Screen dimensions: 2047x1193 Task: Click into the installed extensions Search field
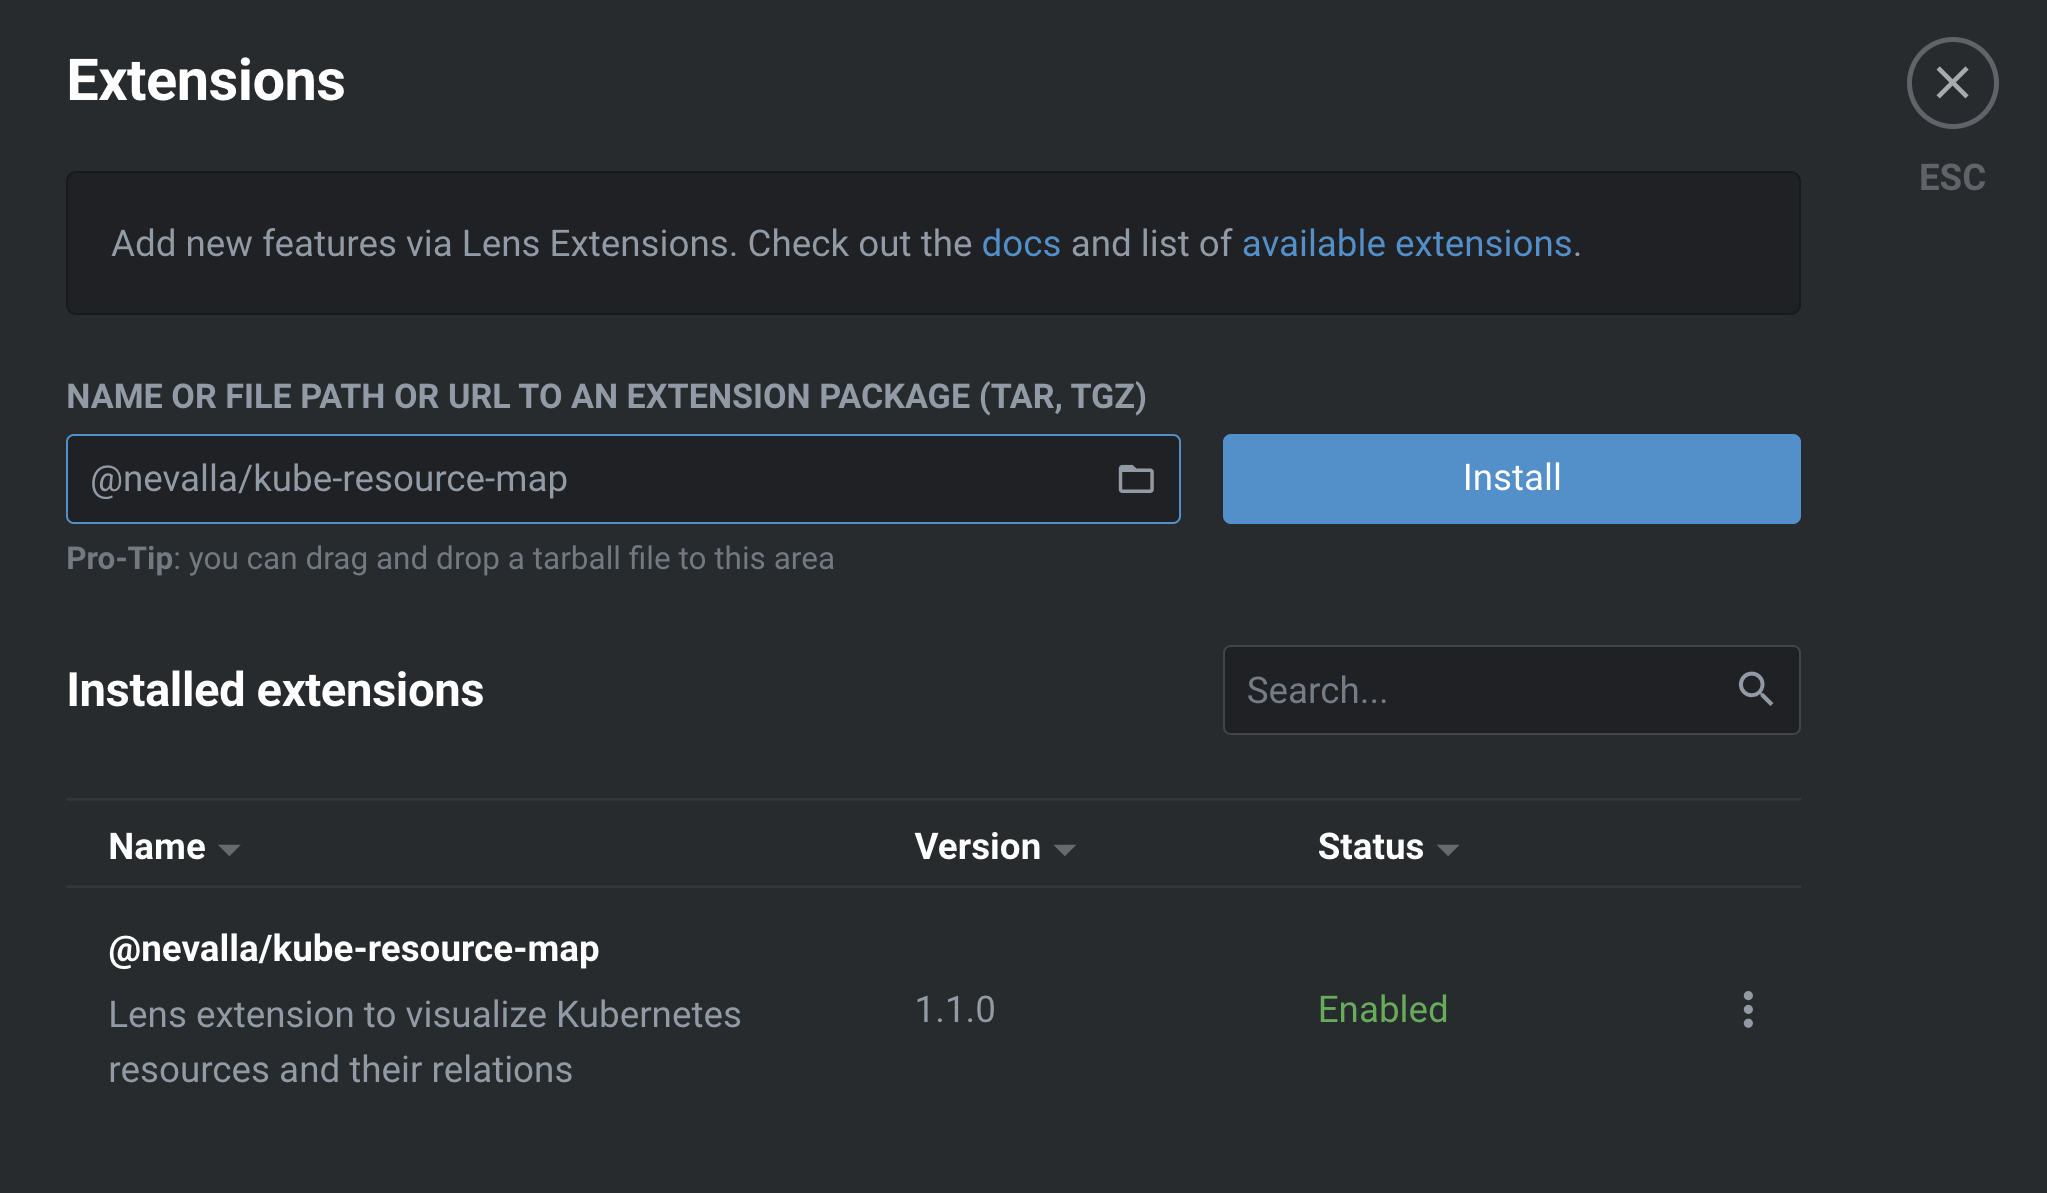coord(1480,690)
